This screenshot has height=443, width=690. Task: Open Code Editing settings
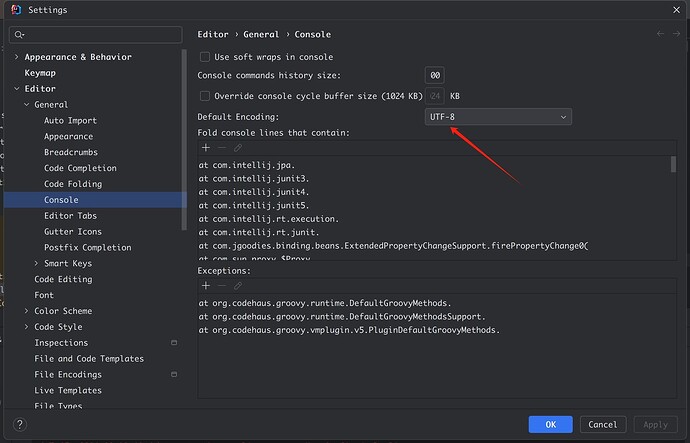(x=63, y=279)
